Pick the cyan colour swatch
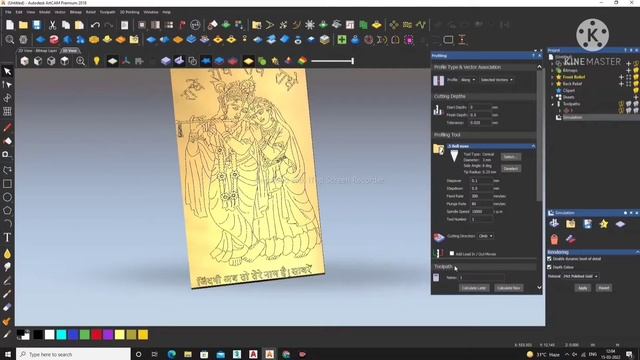 coord(61,335)
